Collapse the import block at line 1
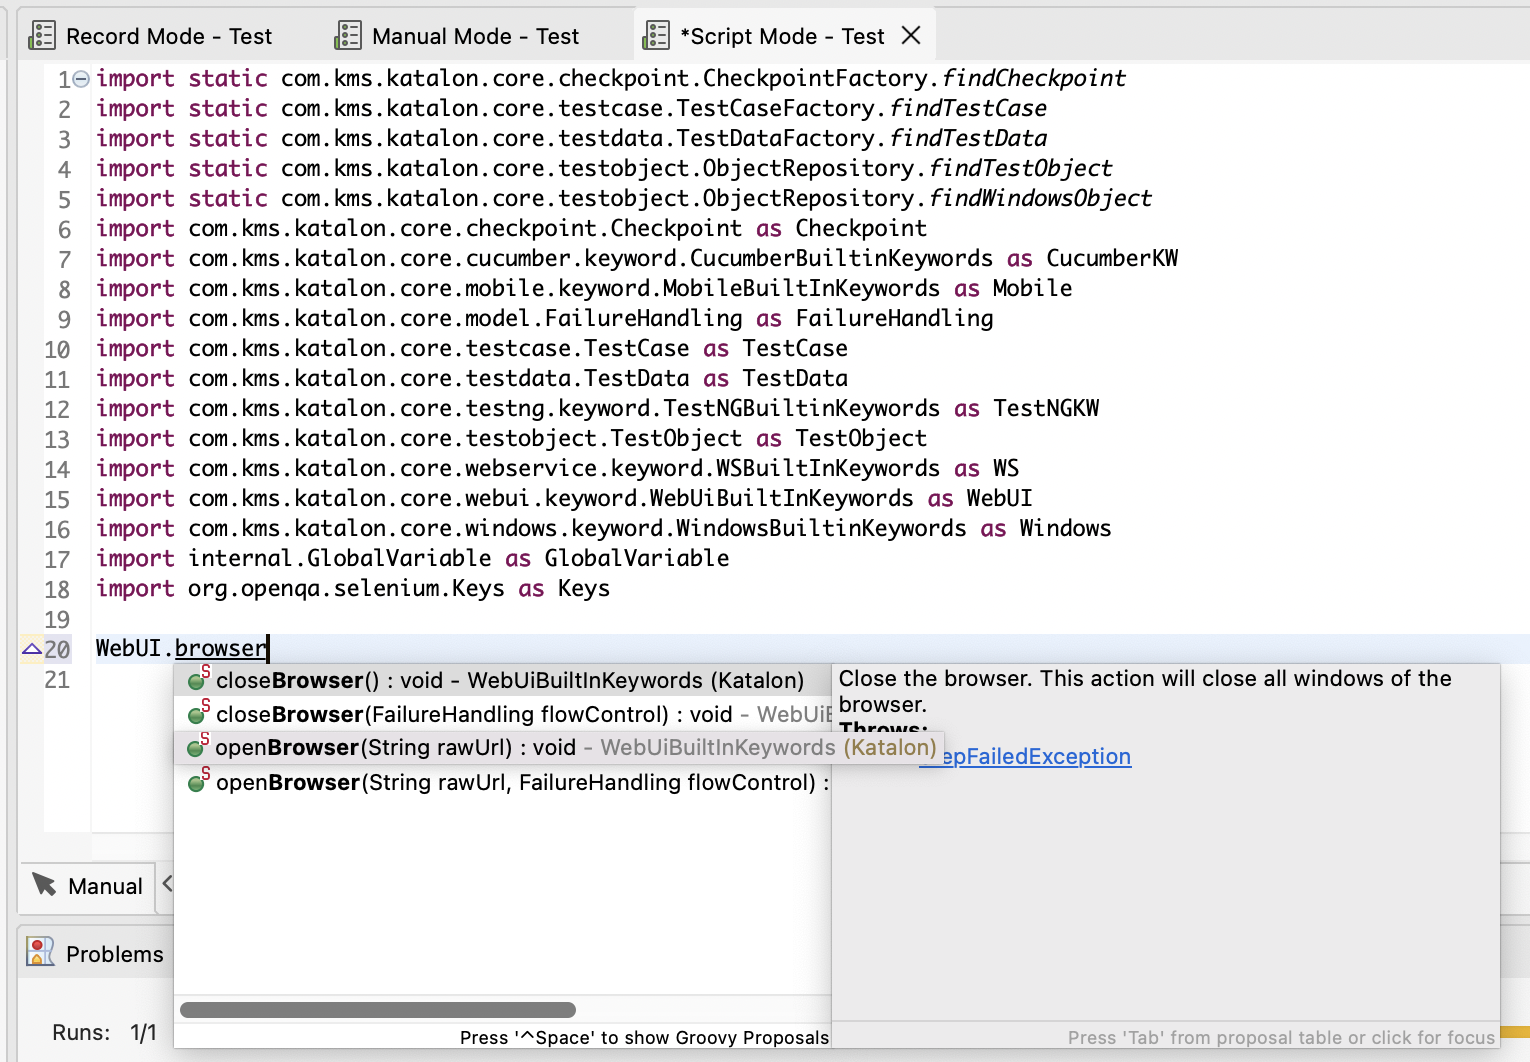 [x=81, y=78]
